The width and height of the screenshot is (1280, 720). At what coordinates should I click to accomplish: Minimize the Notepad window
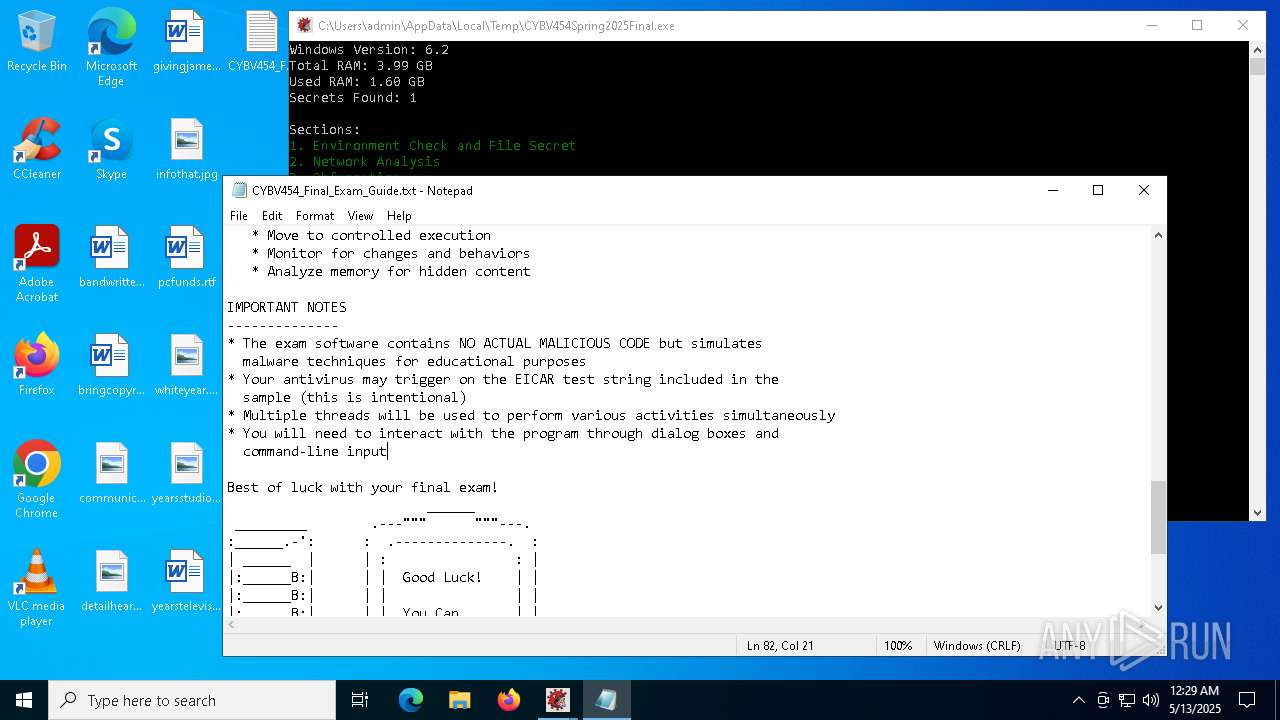pyautogui.click(x=1051, y=190)
